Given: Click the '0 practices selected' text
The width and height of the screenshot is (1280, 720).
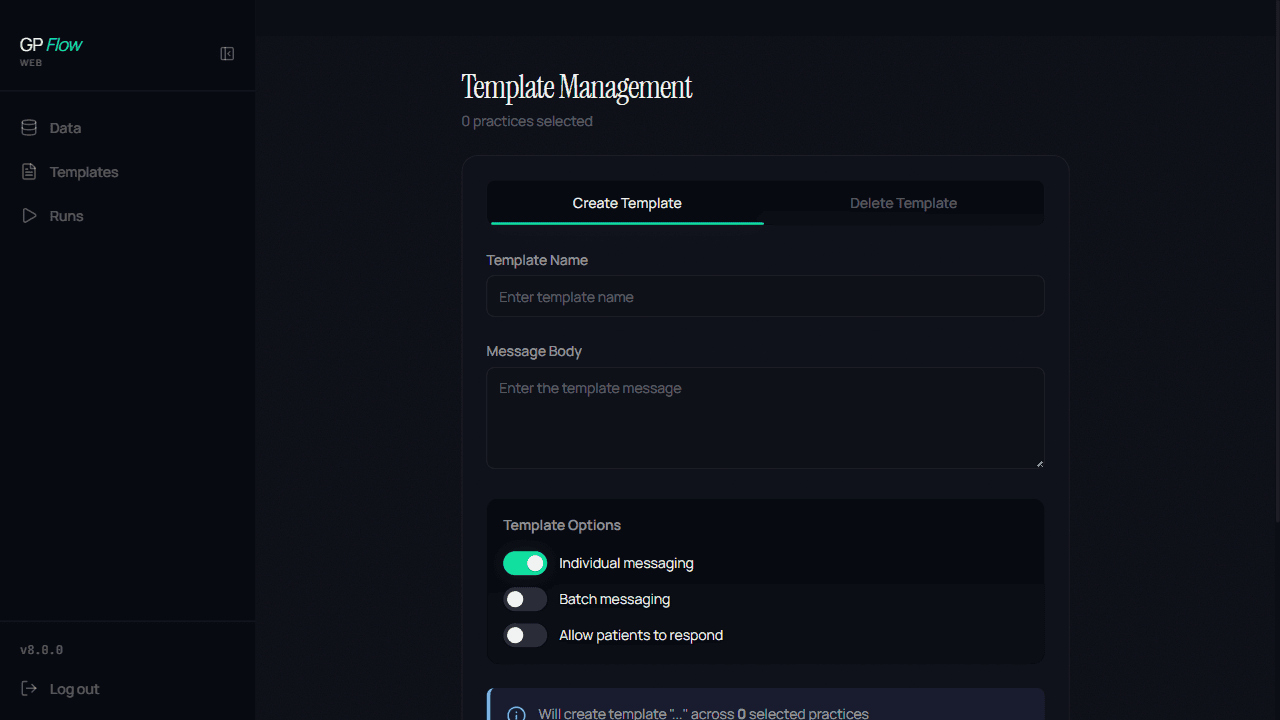Looking at the screenshot, I should point(527,121).
